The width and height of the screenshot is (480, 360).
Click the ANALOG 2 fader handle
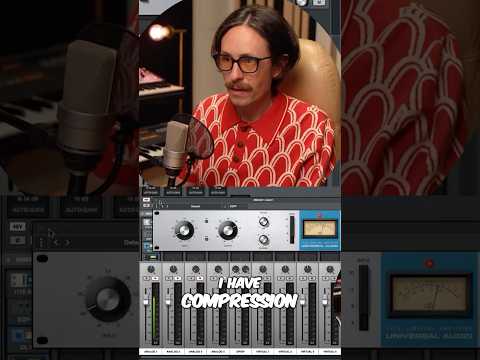[x=168, y=302]
